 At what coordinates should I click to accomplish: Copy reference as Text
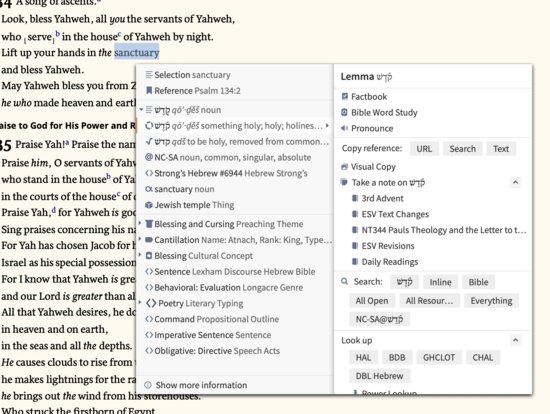point(501,149)
